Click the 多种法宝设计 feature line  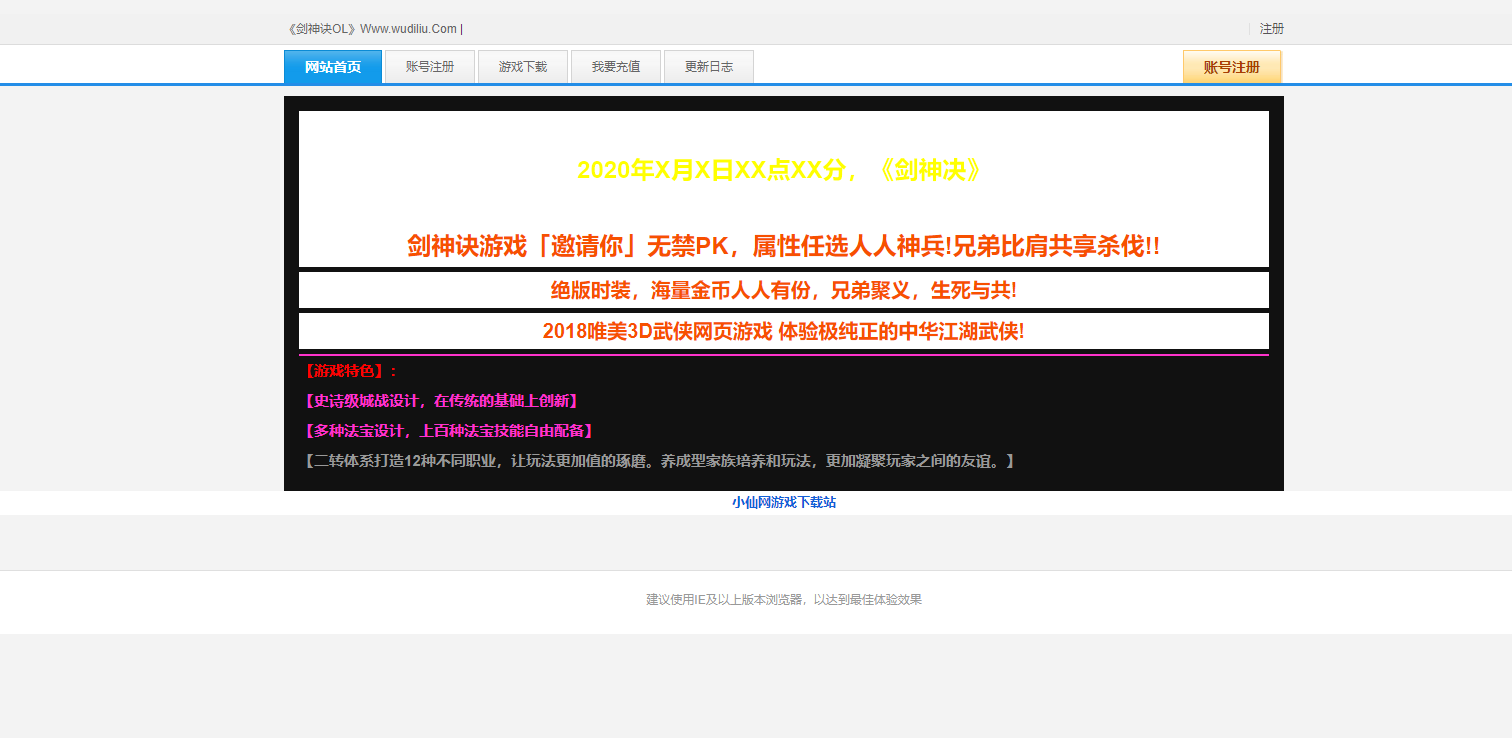pos(448,431)
